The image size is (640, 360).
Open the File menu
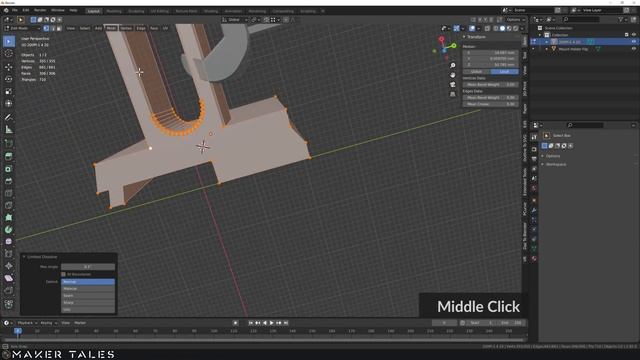tap(15, 11)
